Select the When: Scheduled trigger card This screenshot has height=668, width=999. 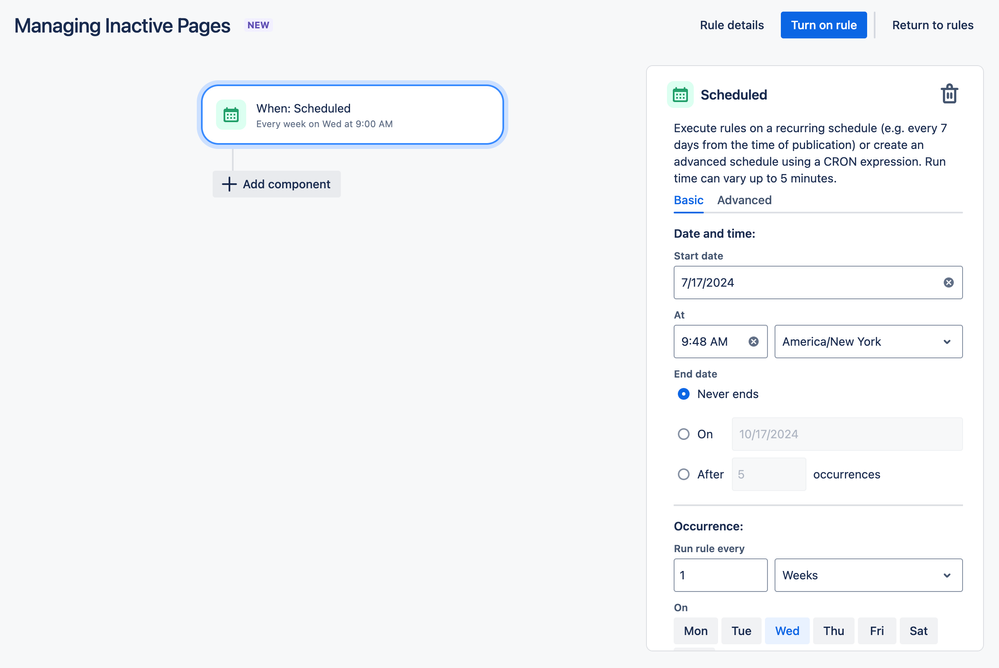click(352, 115)
